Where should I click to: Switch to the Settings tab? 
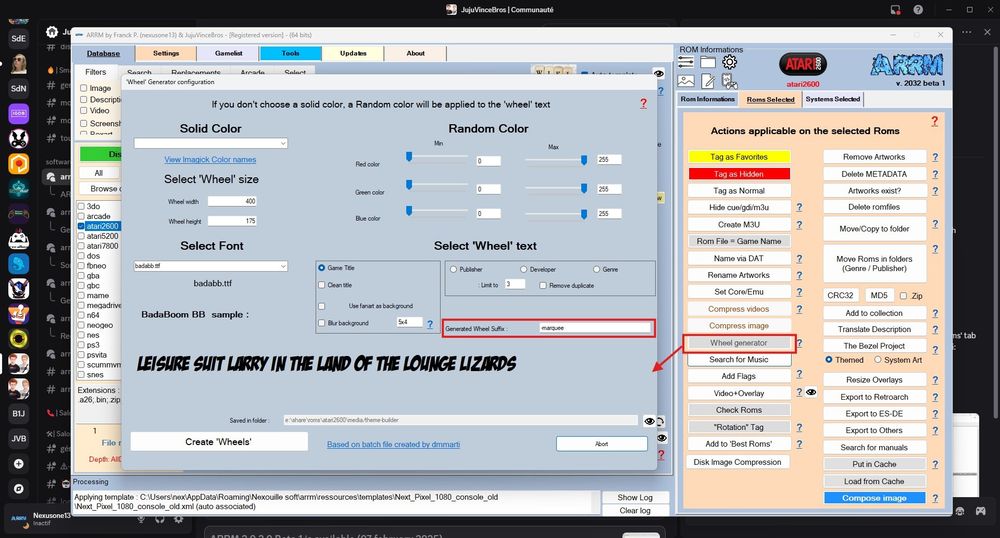click(x=166, y=54)
